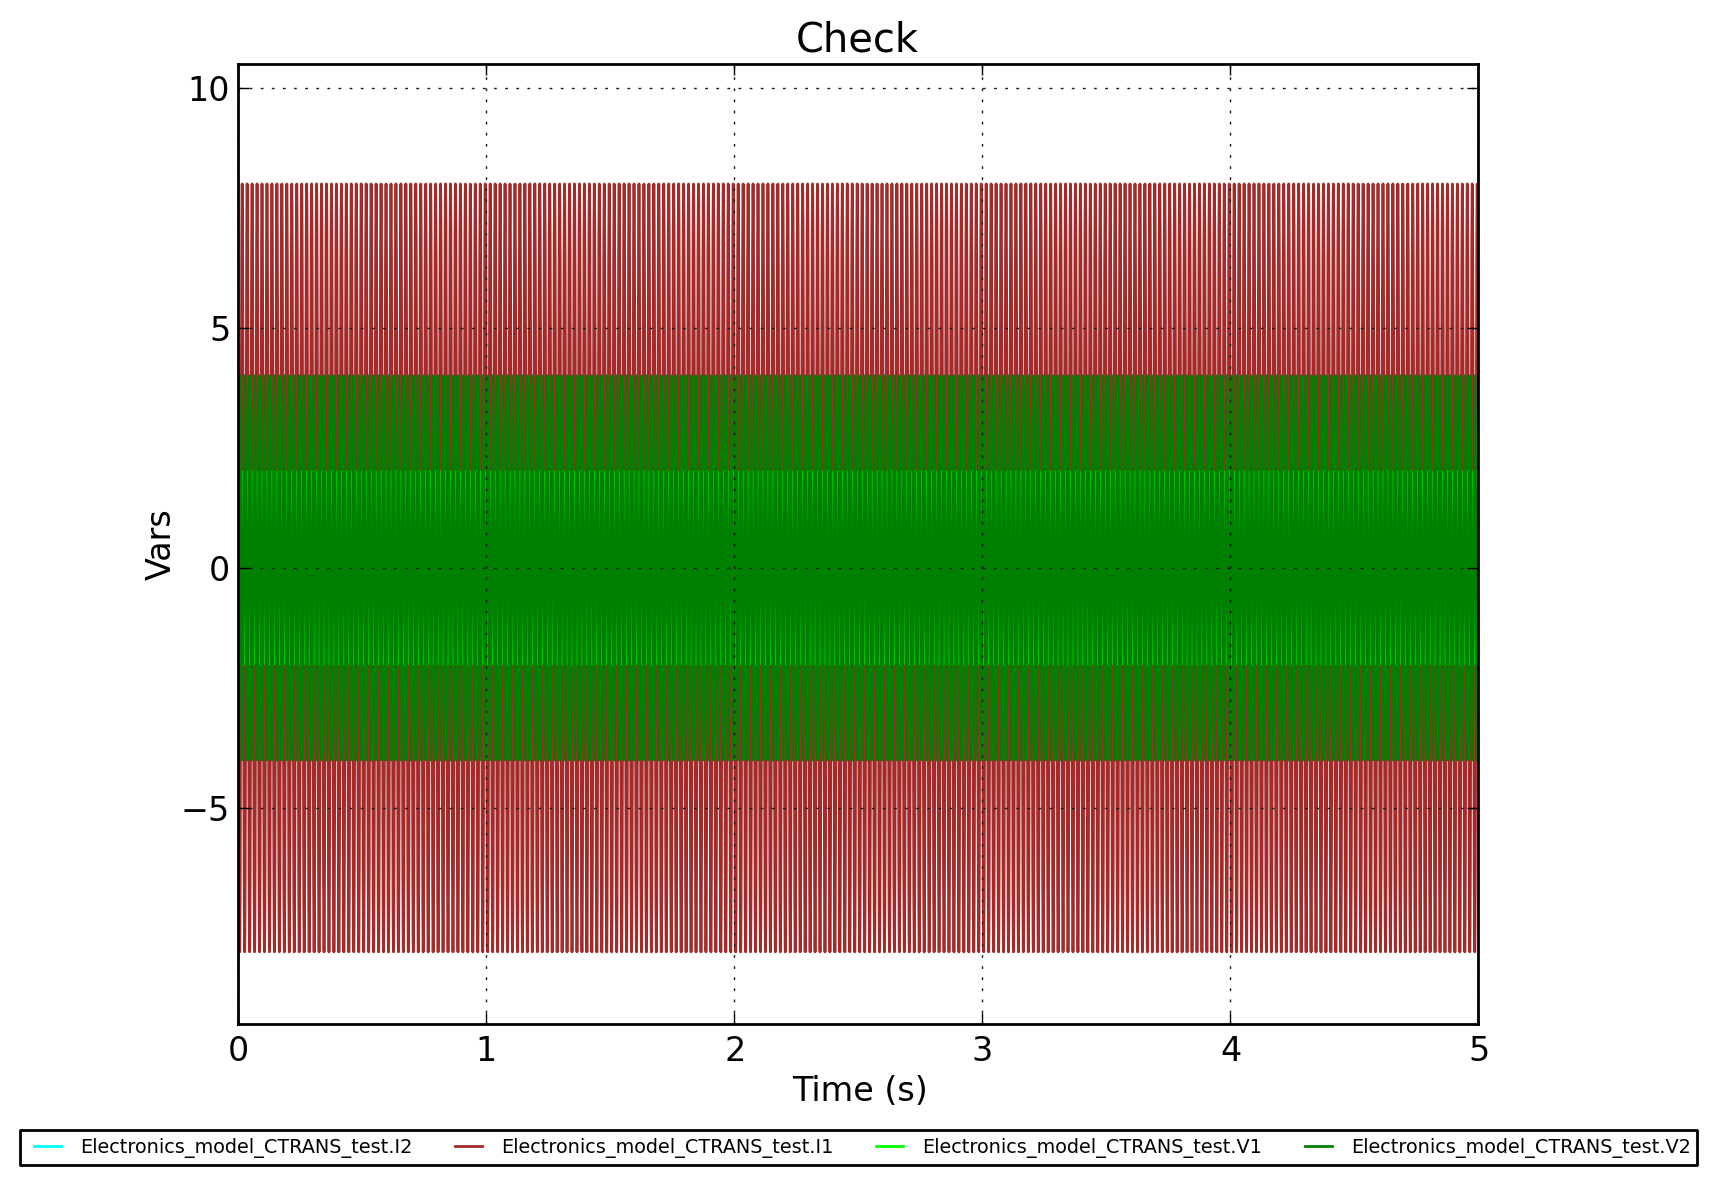The width and height of the screenshot is (1716, 1185).
Task: Click the 2 tick label on time axis
Action: click(x=735, y=1050)
